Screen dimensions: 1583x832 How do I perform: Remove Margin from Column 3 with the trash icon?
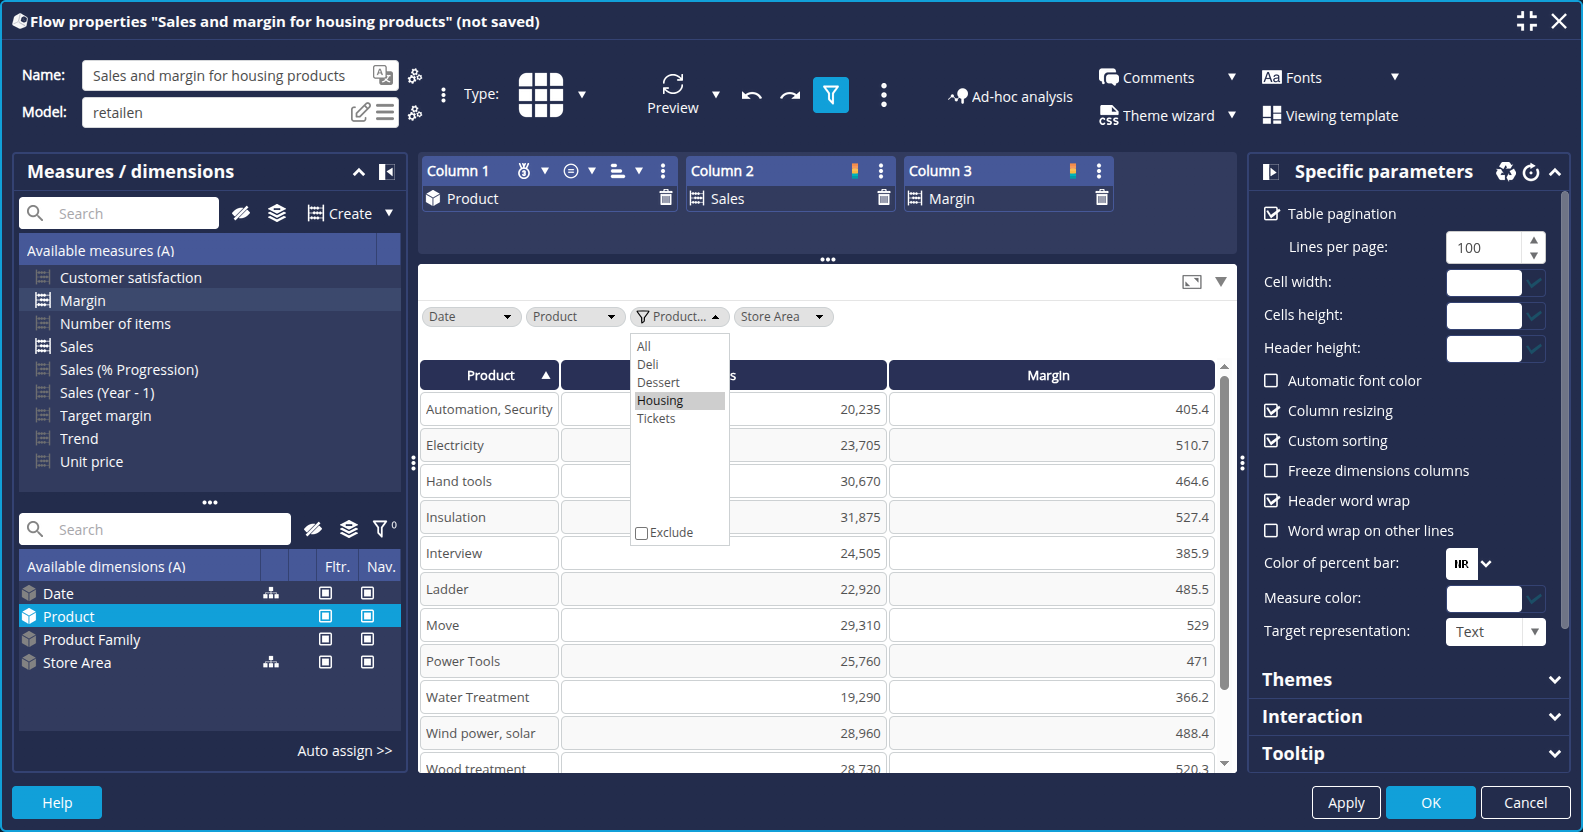(x=1102, y=198)
